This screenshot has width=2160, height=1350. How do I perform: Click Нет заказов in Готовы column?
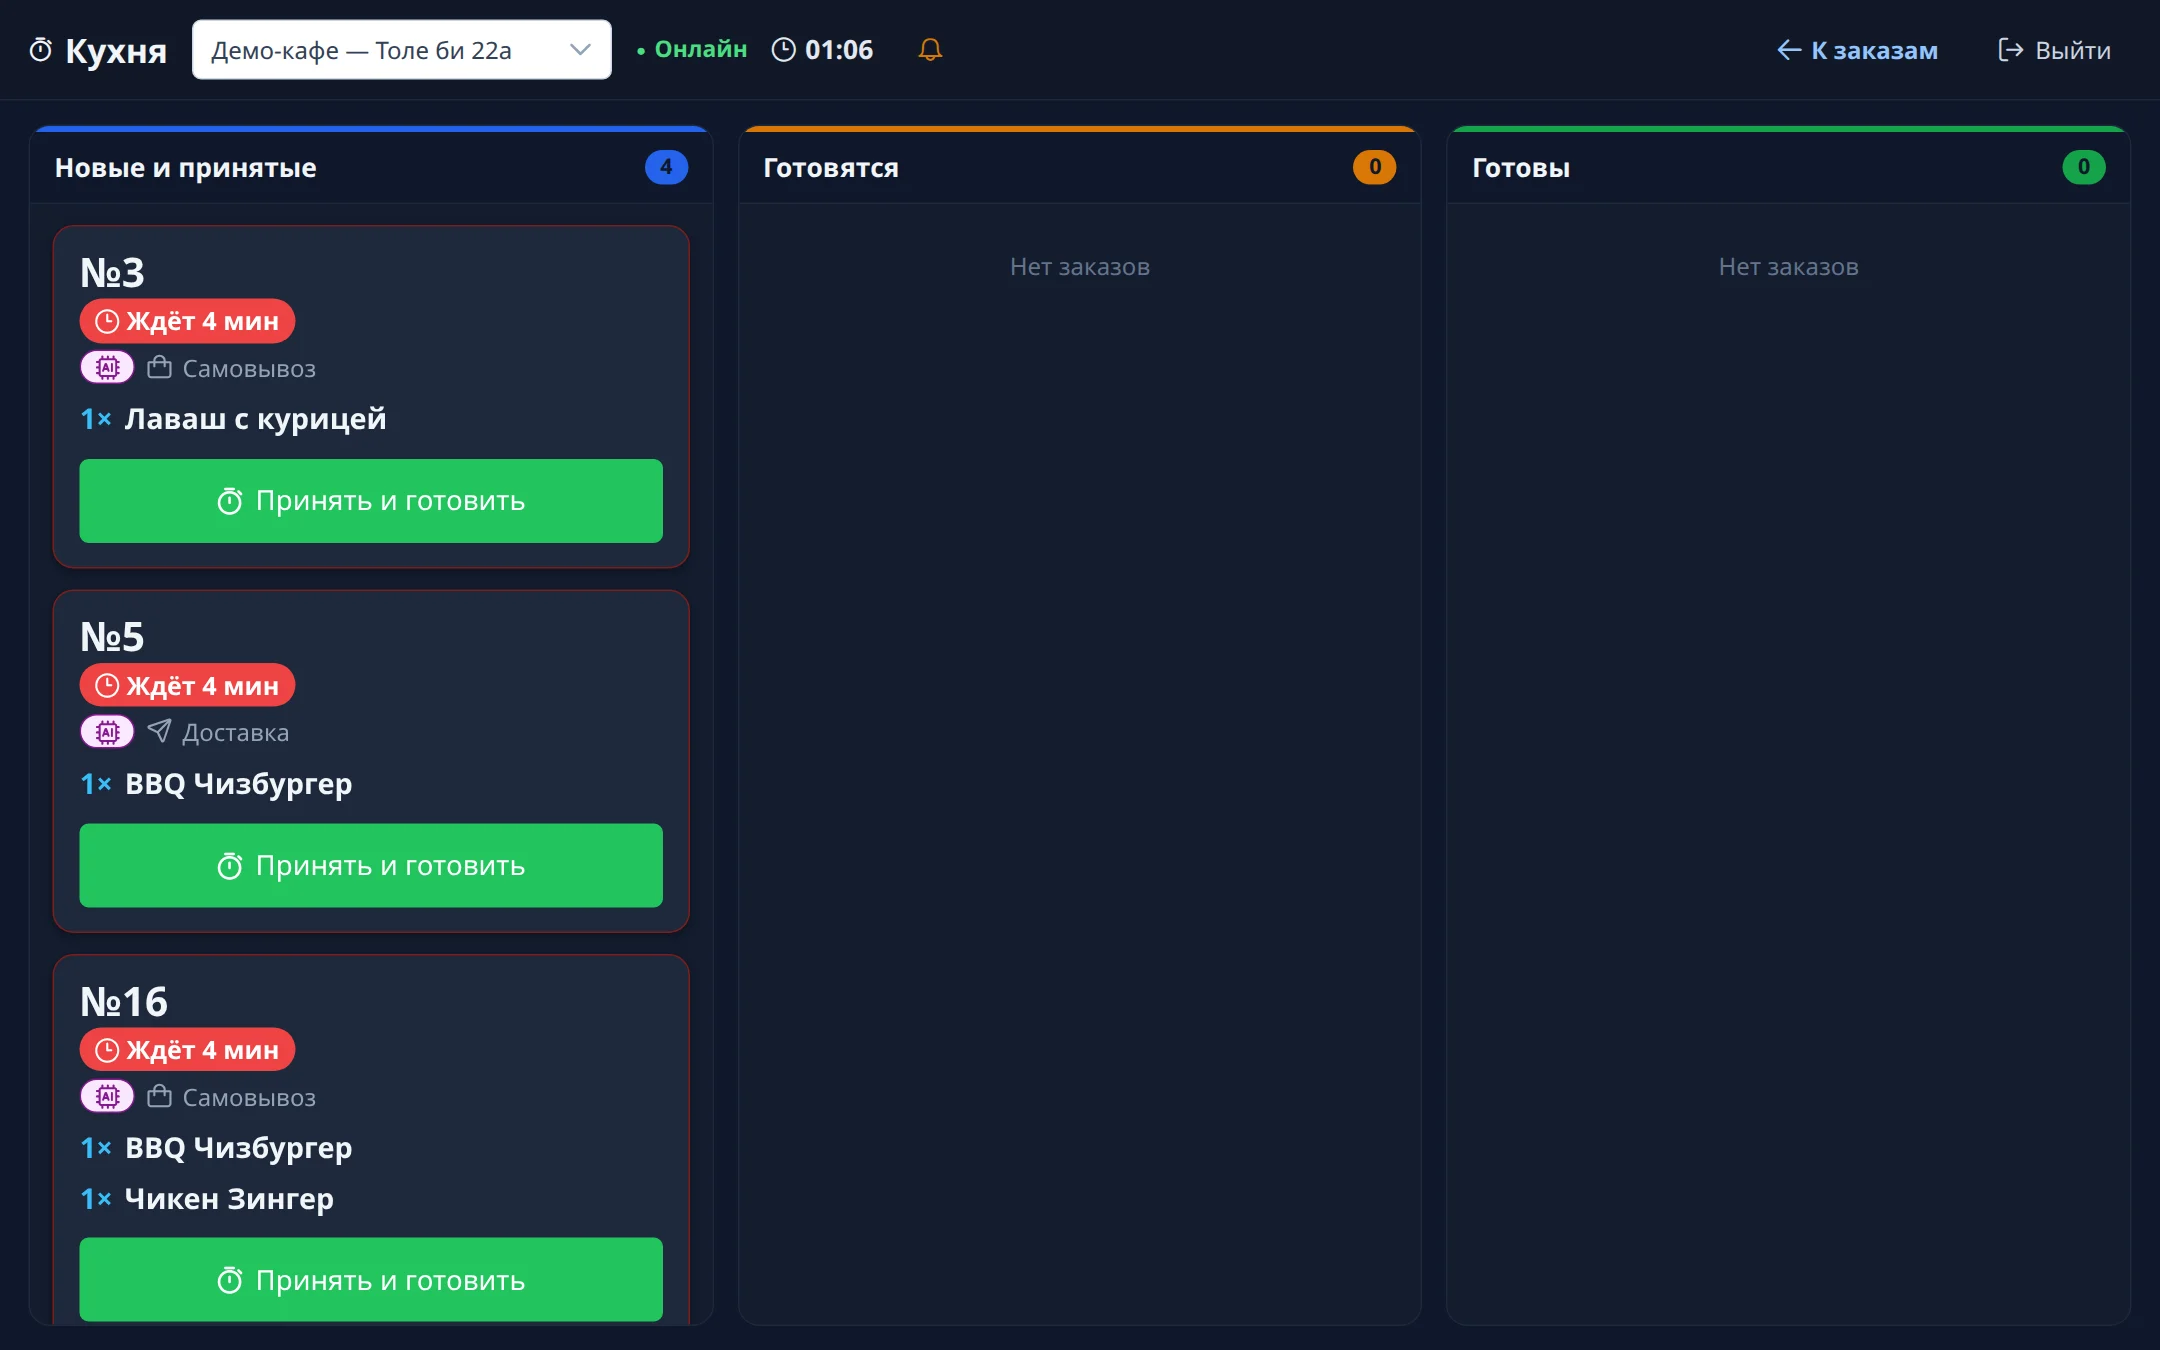(x=1788, y=267)
